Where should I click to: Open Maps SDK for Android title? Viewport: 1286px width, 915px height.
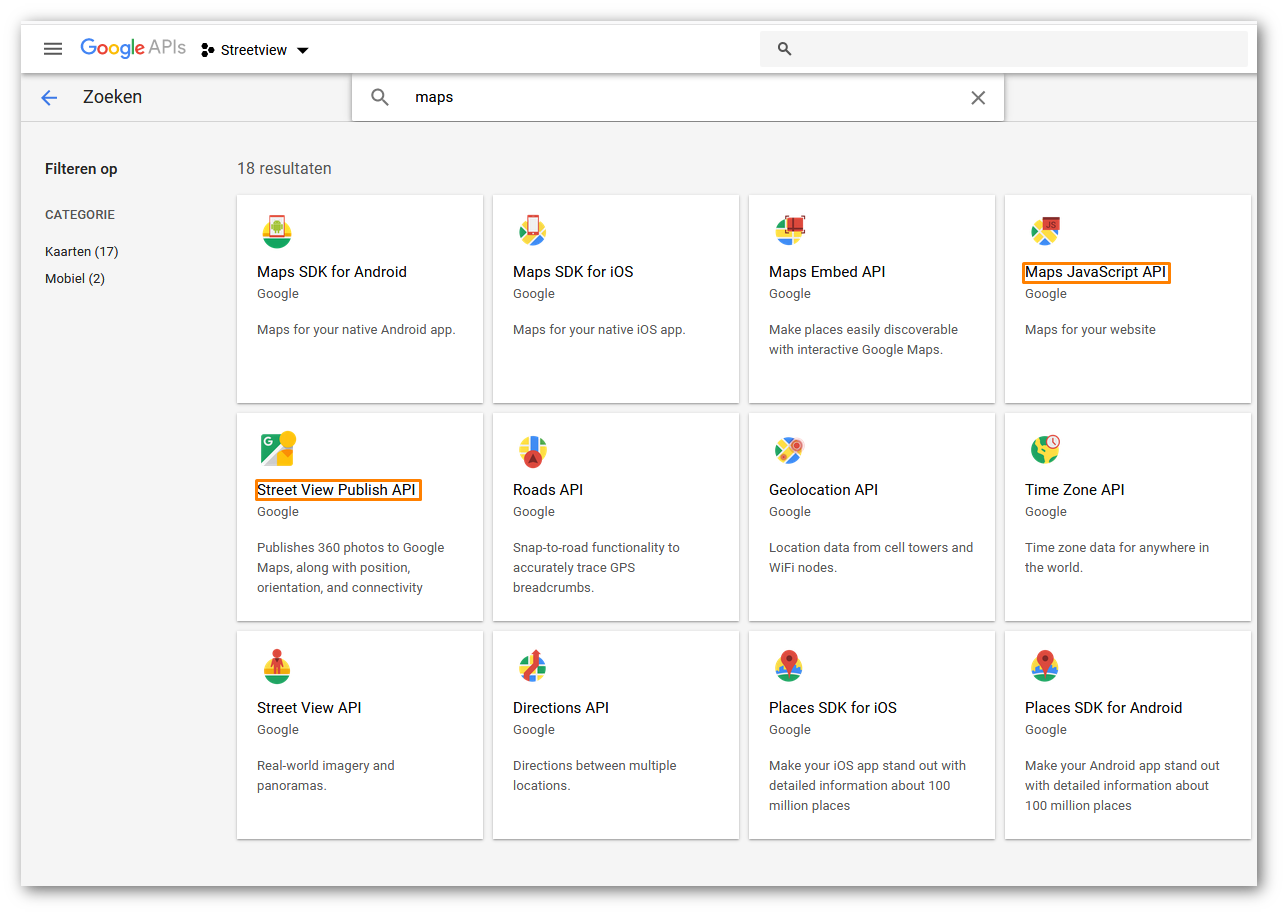point(332,272)
